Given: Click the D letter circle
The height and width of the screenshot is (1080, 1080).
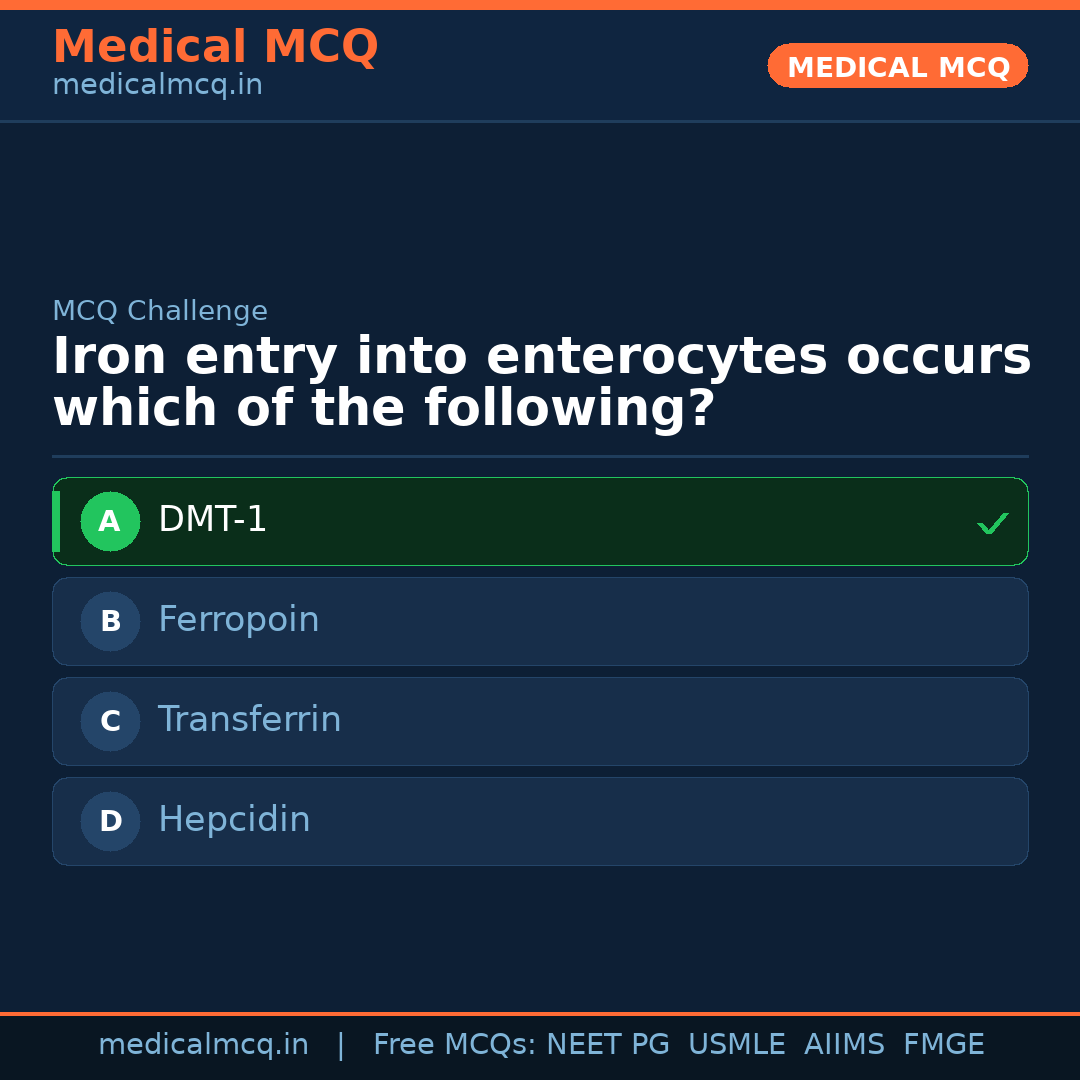Looking at the screenshot, I should click(110, 821).
